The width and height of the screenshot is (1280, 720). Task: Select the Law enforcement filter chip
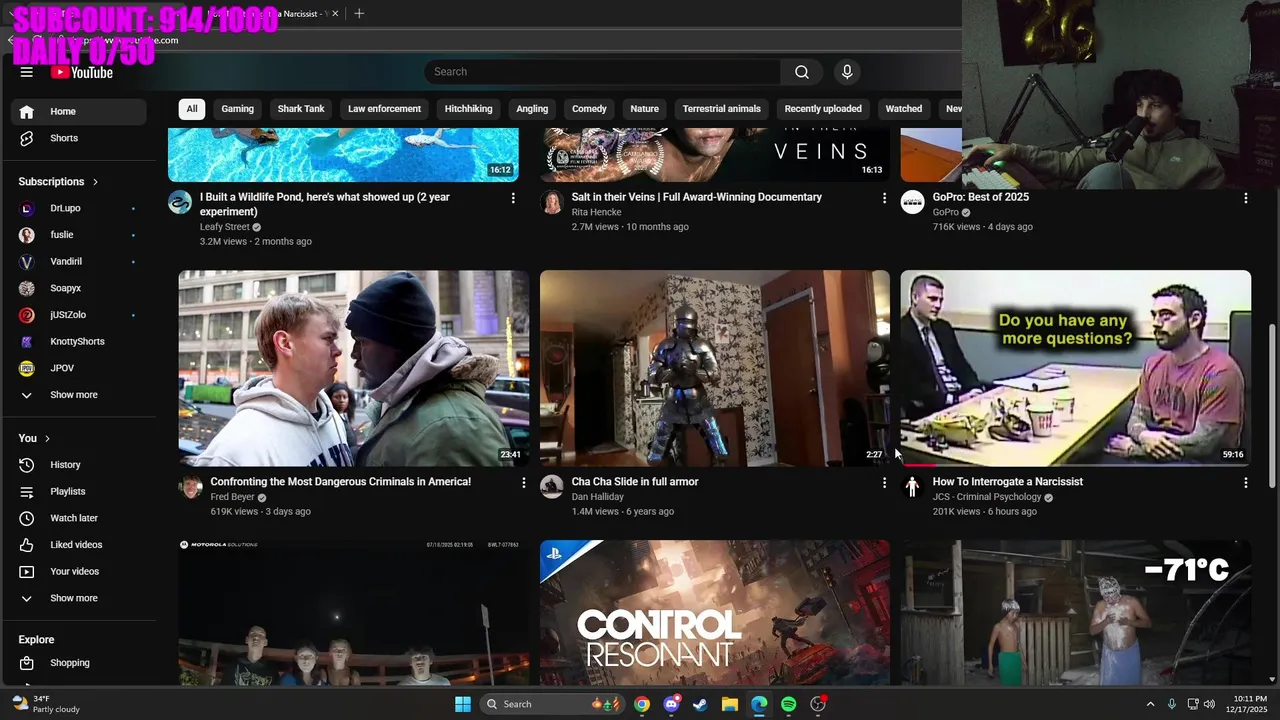[384, 109]
